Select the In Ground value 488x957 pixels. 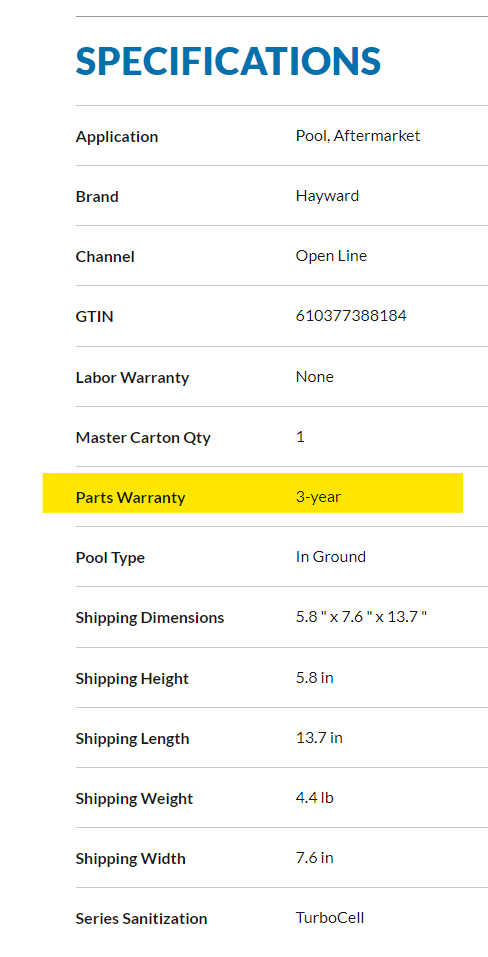[331, 557]
